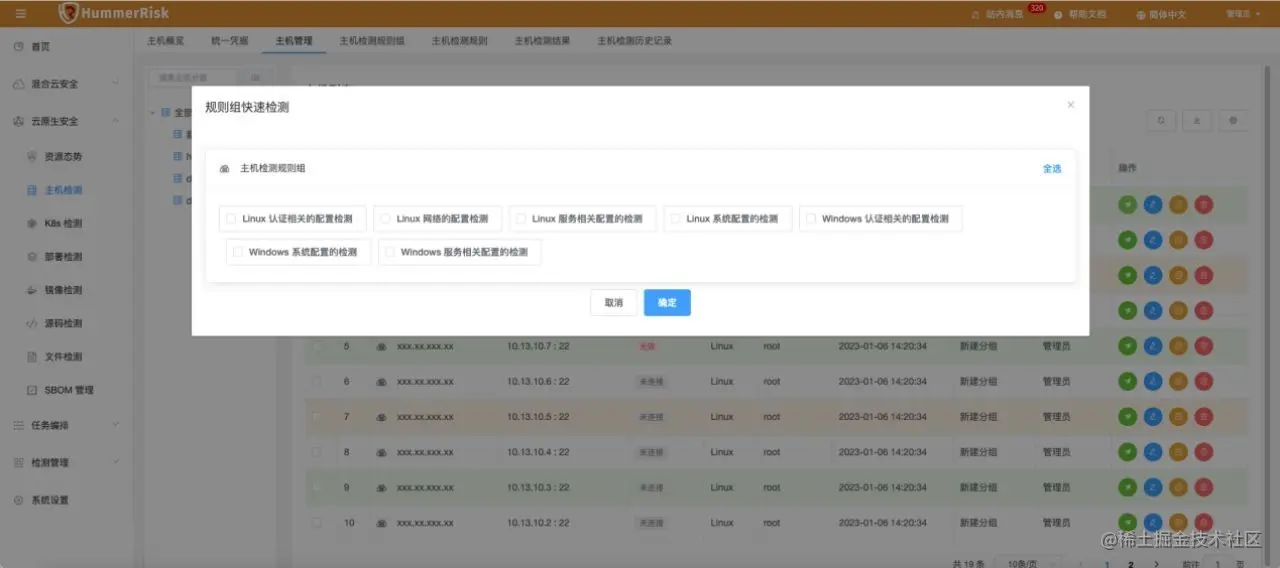1280x568 pixels.
Task: Open 镜像检测 image detection icon
Action: [x=33, y=290]
